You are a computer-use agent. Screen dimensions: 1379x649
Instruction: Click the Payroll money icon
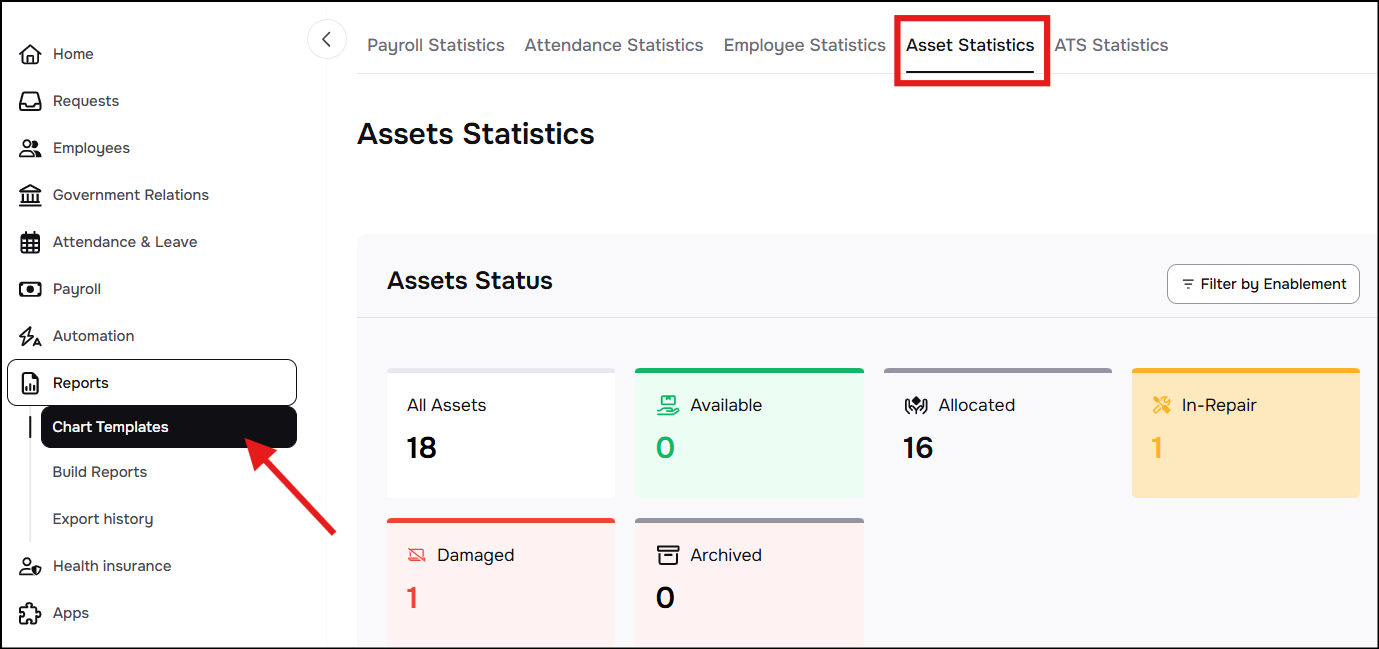pyautogui.click(x=30, y=289)
